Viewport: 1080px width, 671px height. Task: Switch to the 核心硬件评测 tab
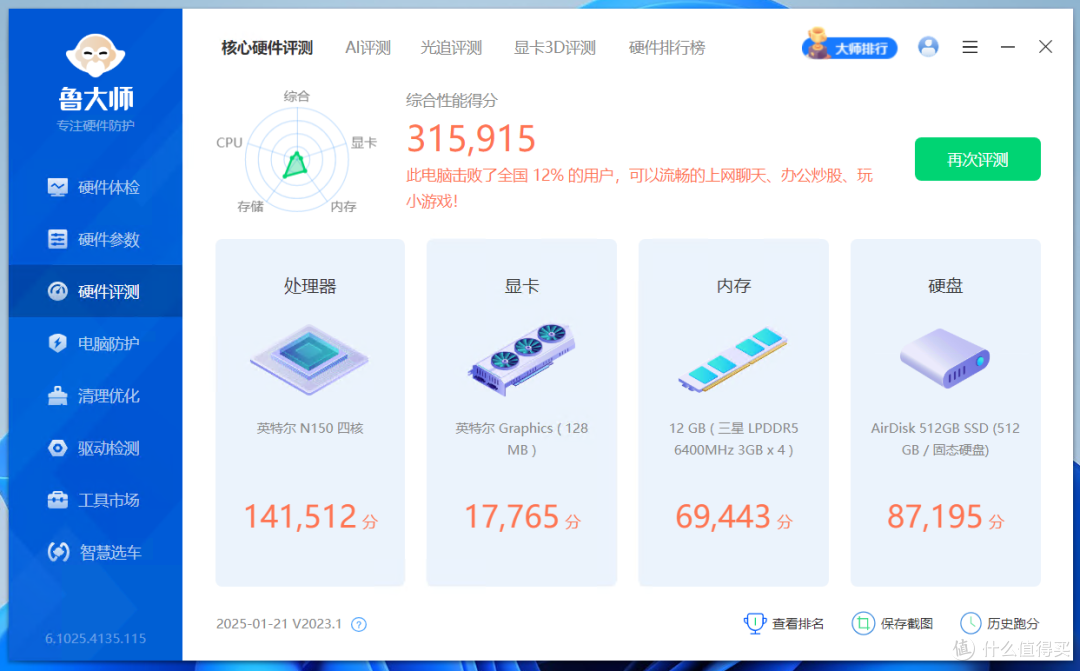point(267,48)
